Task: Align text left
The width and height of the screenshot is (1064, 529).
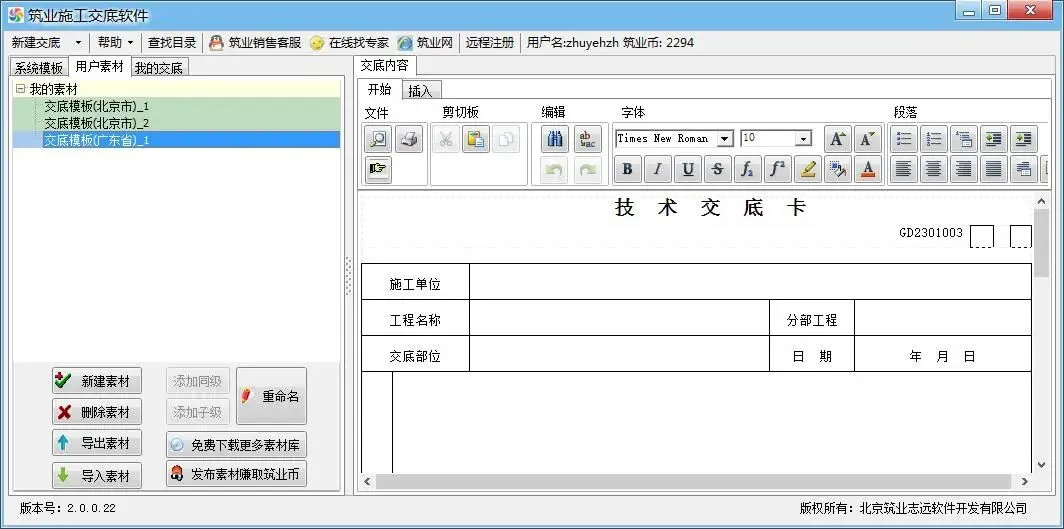Action: (903, 170)
